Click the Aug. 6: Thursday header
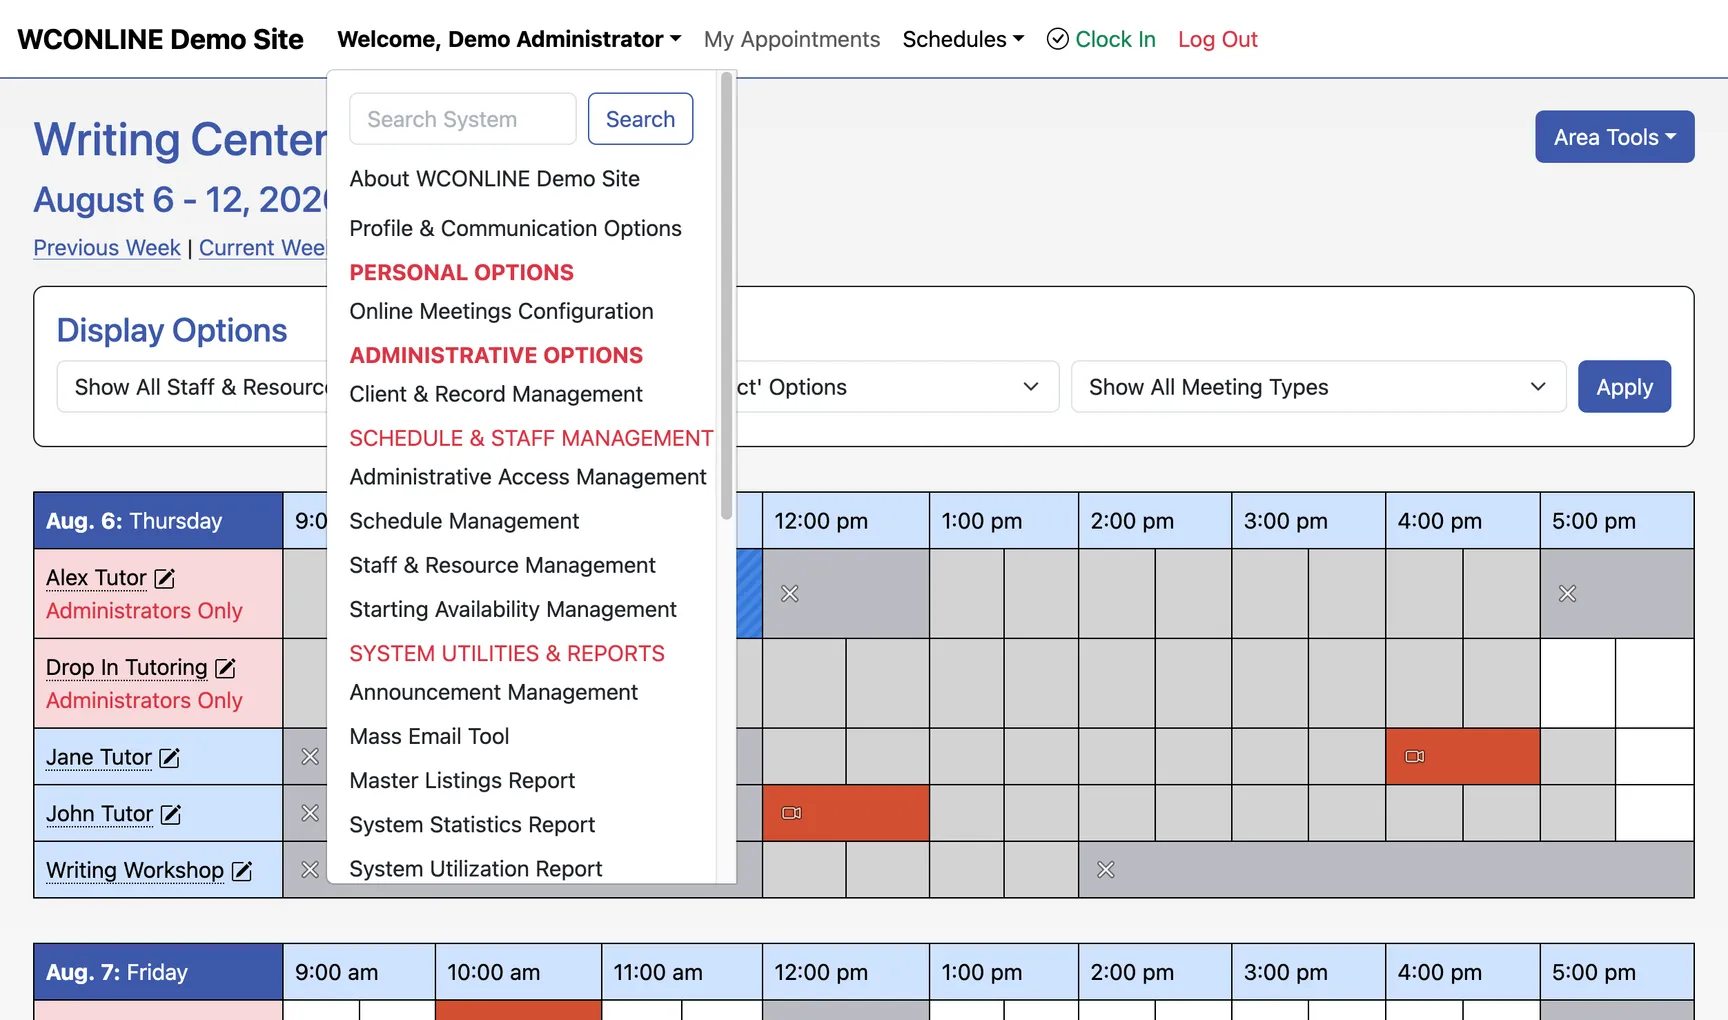Viewport: 1728px width, 1020px height. pos(158,521)
